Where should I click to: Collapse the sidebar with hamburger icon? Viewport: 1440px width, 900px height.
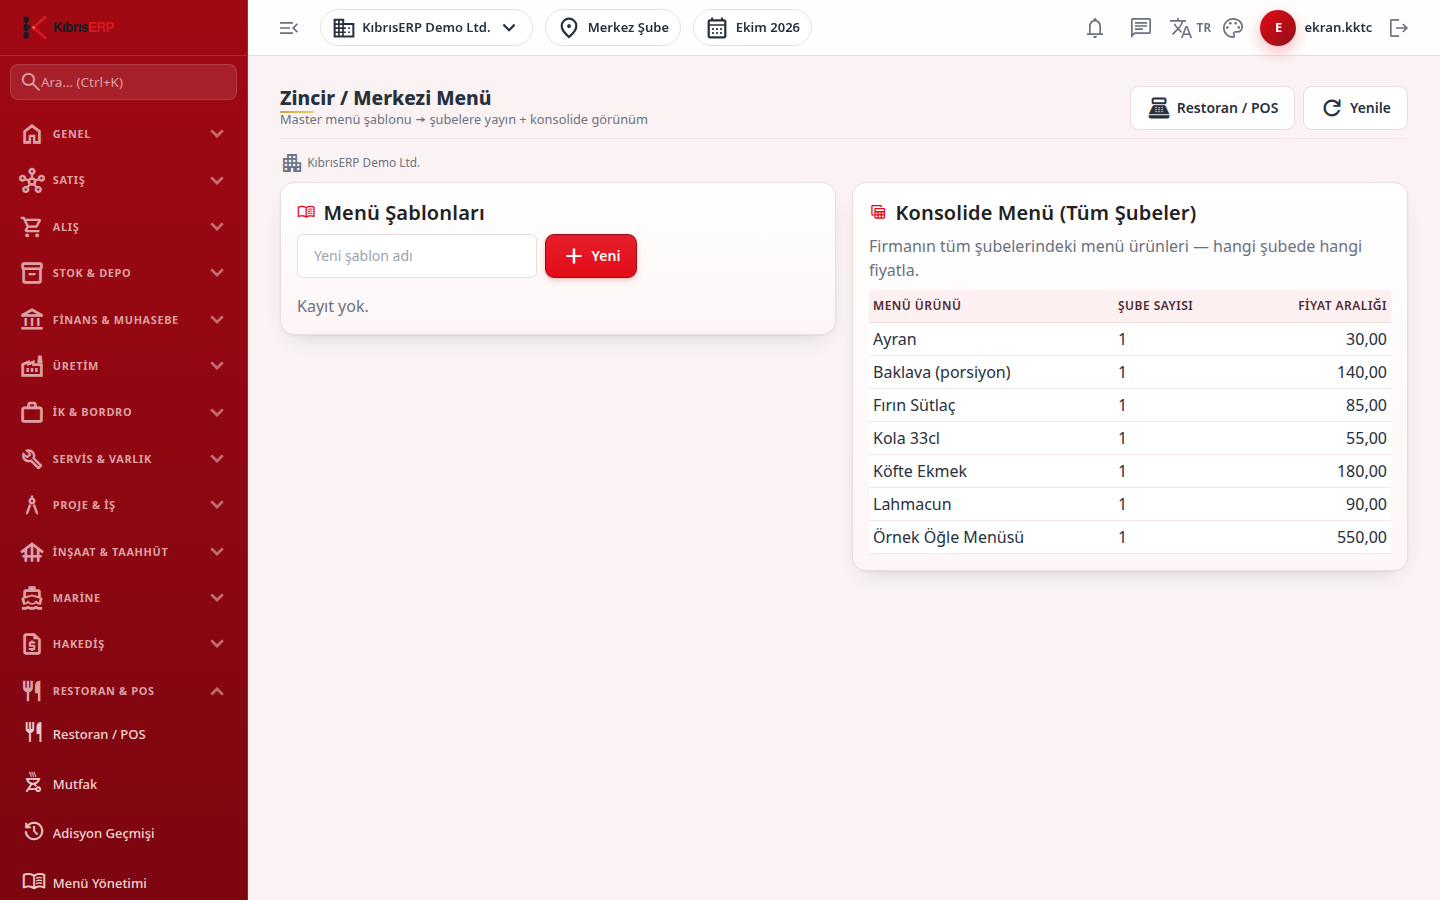tap(289, 28)
